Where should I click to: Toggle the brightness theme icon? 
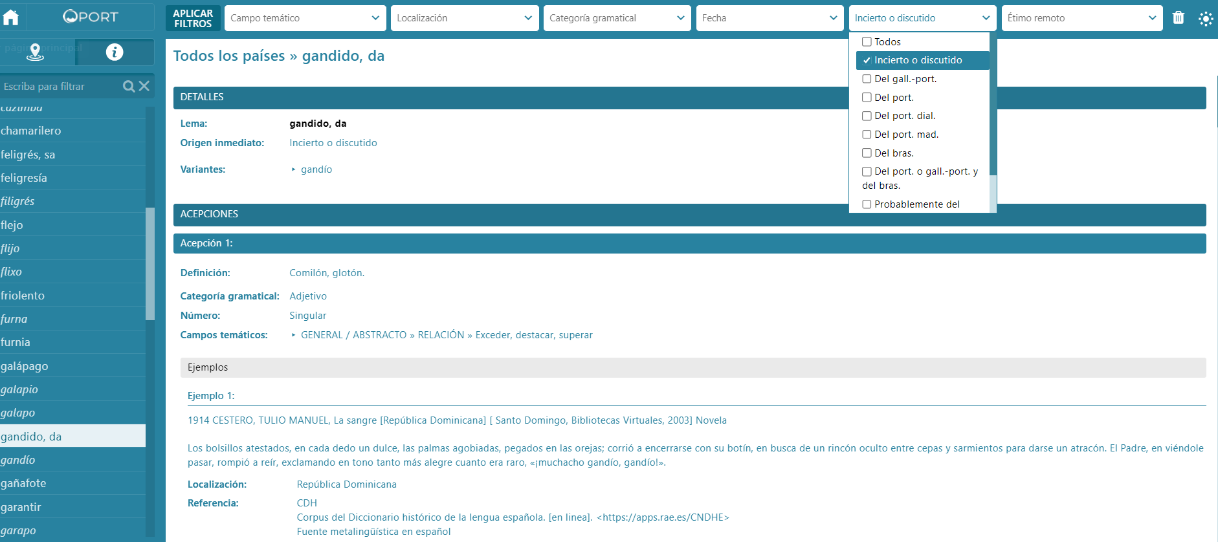point(1205,18)
